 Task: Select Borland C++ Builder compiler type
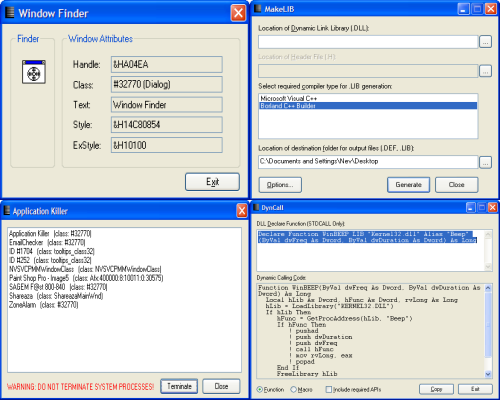[368, 106]
